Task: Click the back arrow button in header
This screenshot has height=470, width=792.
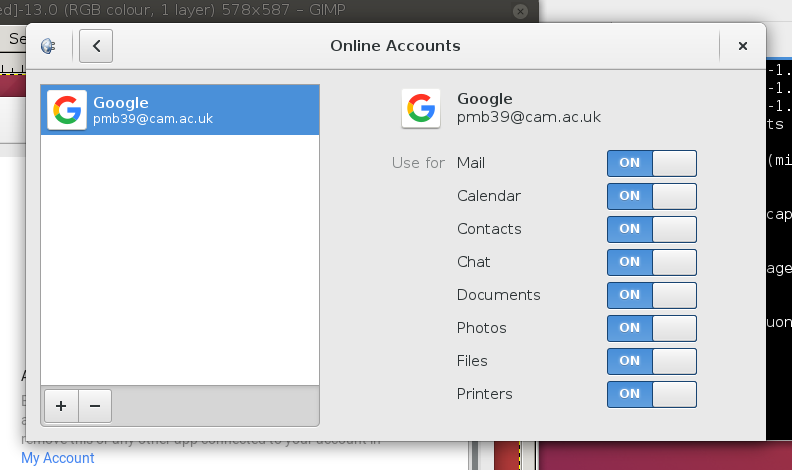Action: click(96, 46)
